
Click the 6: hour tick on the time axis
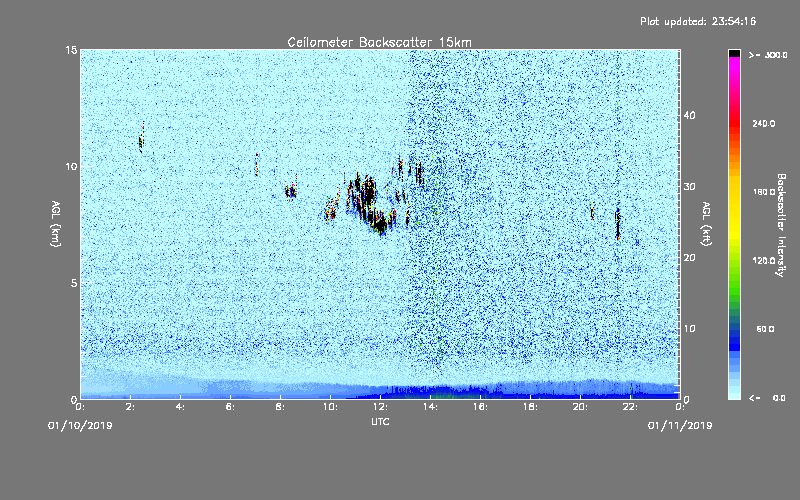click(231, 407)
